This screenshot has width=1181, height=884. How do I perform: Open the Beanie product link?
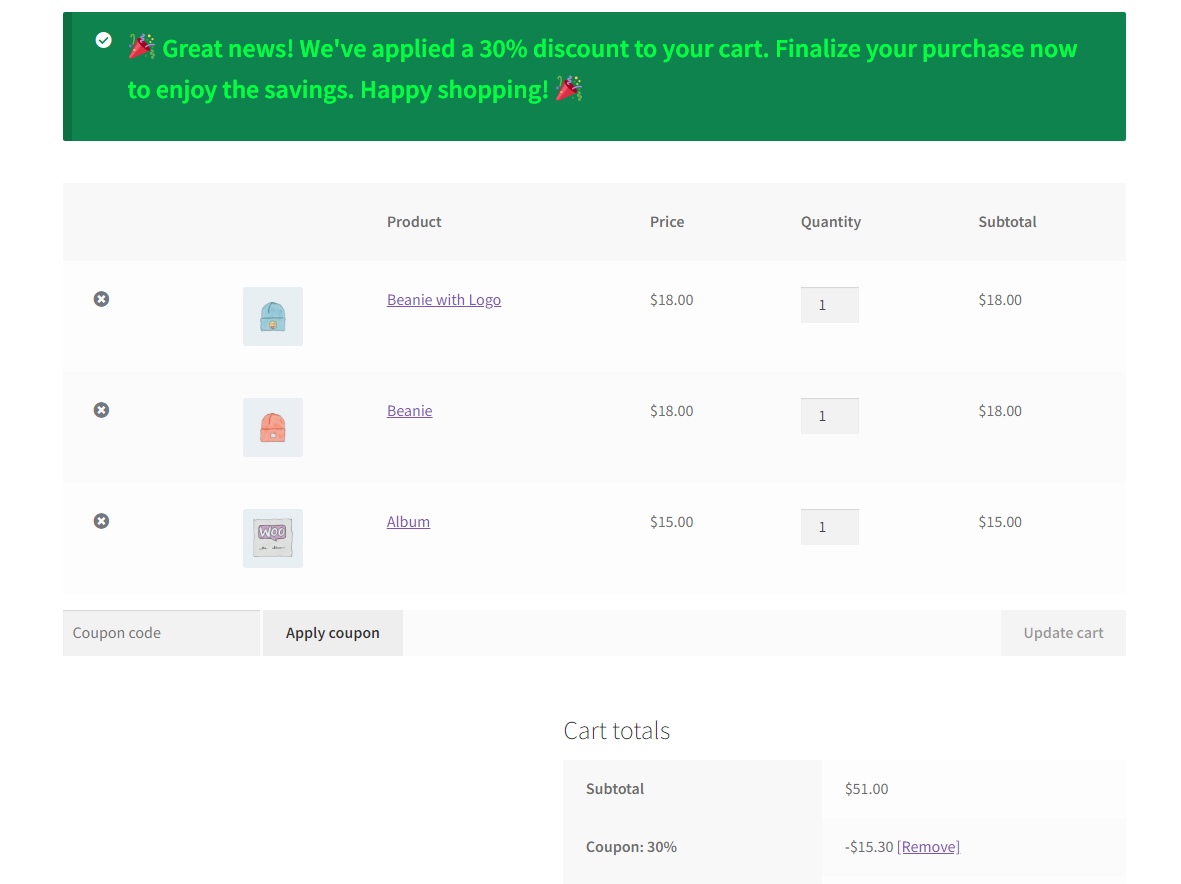[x=410, y=410]
